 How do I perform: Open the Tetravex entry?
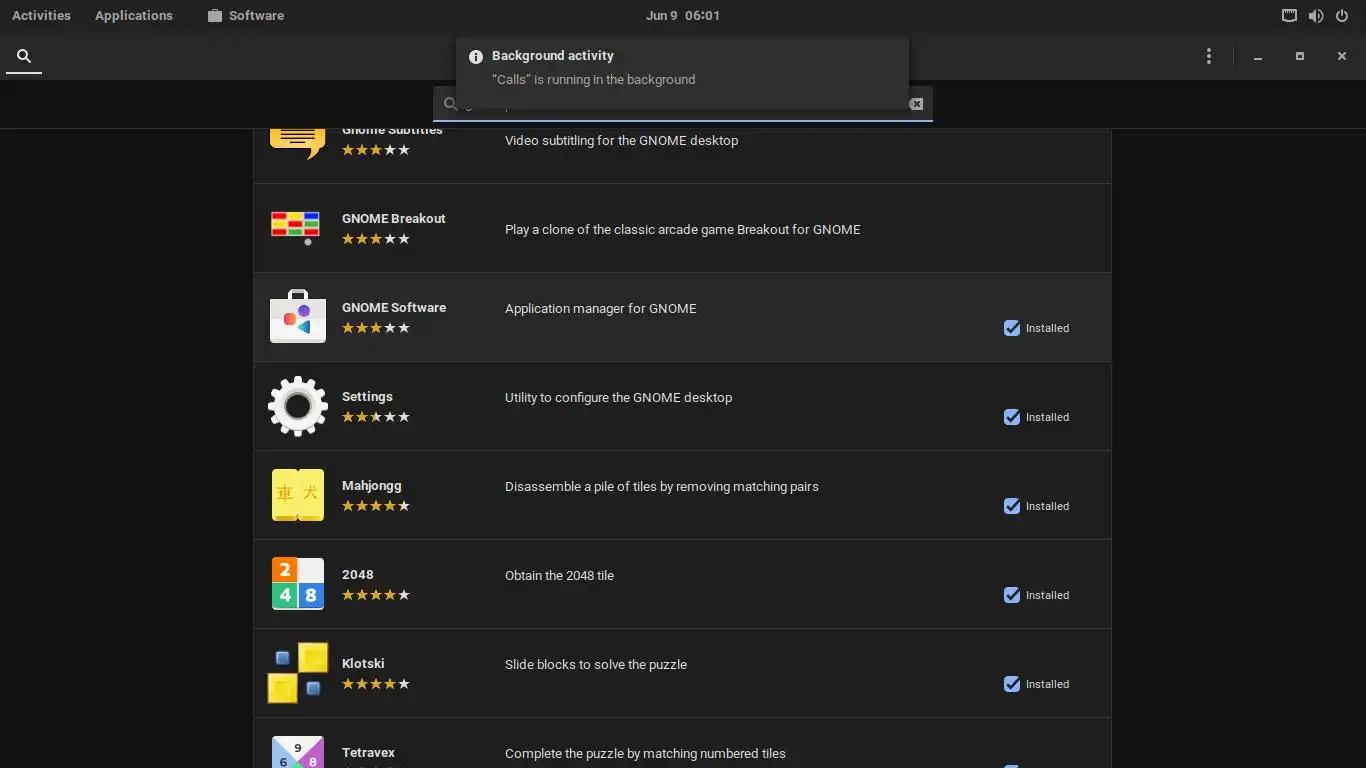point(682,743)
